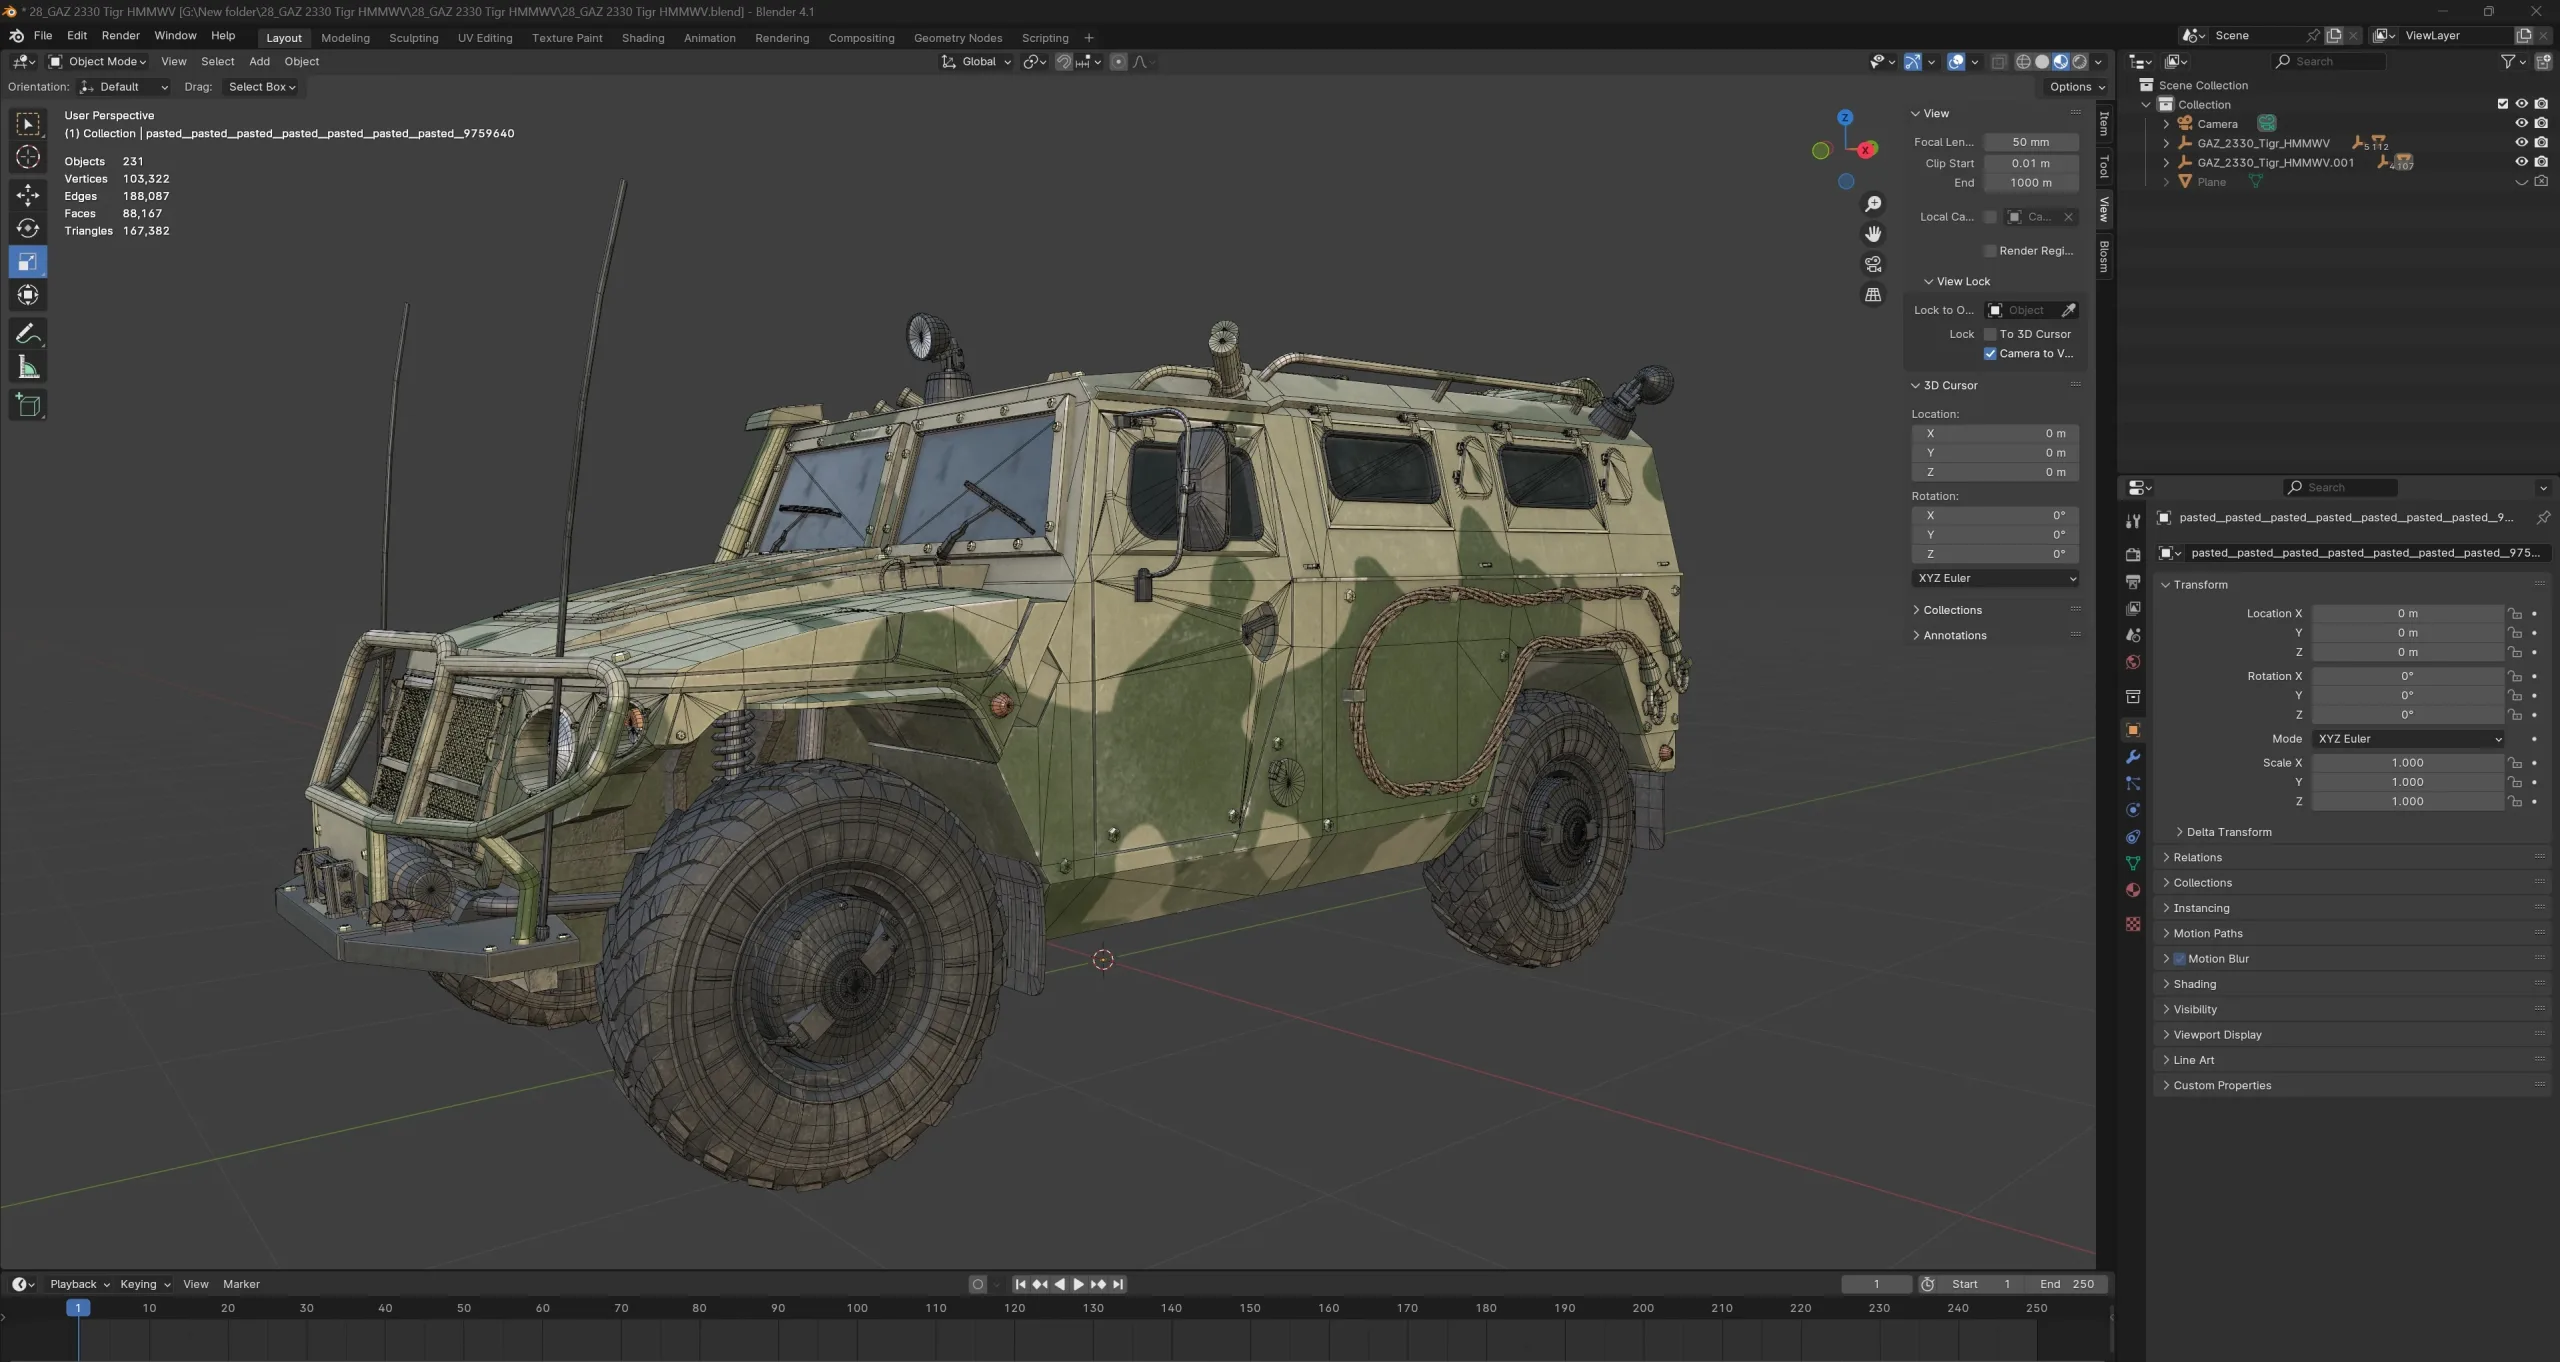Open the Modifier Properties tab (wrench icon)
Image resolution: width=2560 pixels, height=1362 pixels.
pos(2132,757)
